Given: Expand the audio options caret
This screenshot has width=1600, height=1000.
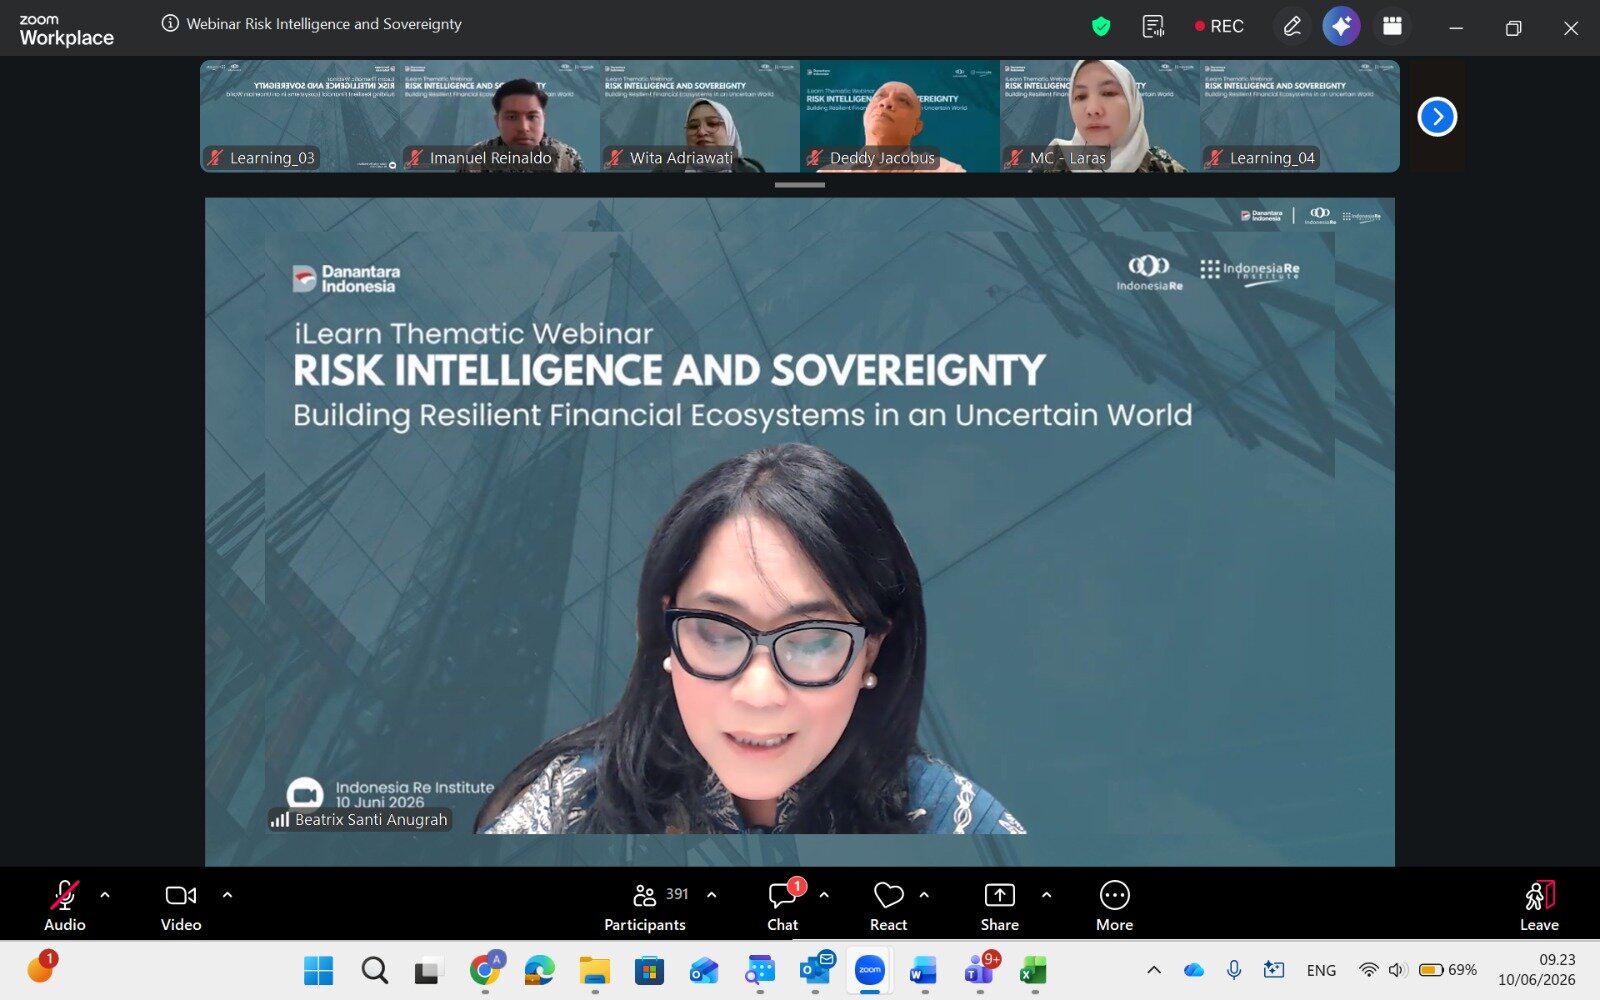Looking at the screenshot, I should pos(105,895).
